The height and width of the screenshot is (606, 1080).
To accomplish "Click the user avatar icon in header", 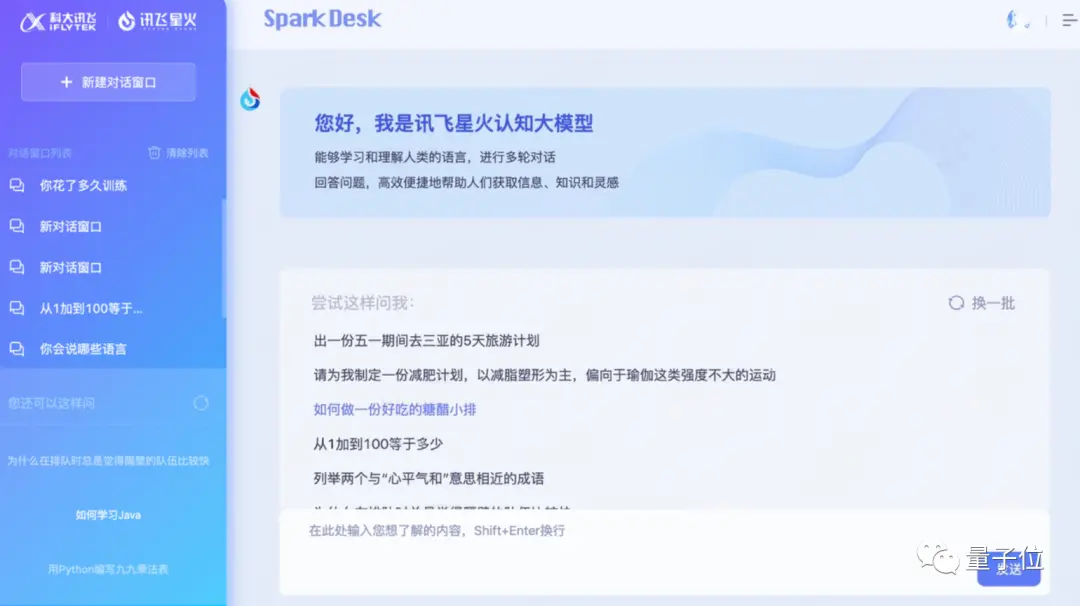I will (x=1017, y=20).
